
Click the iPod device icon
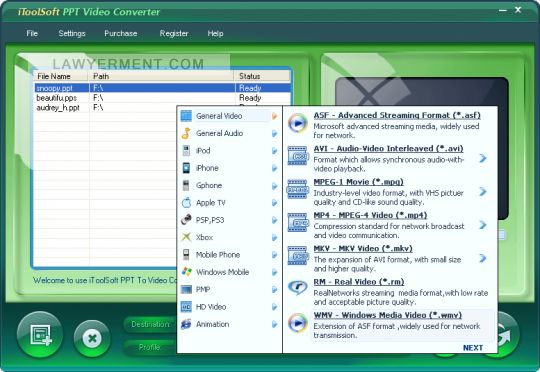coord(186,151)
